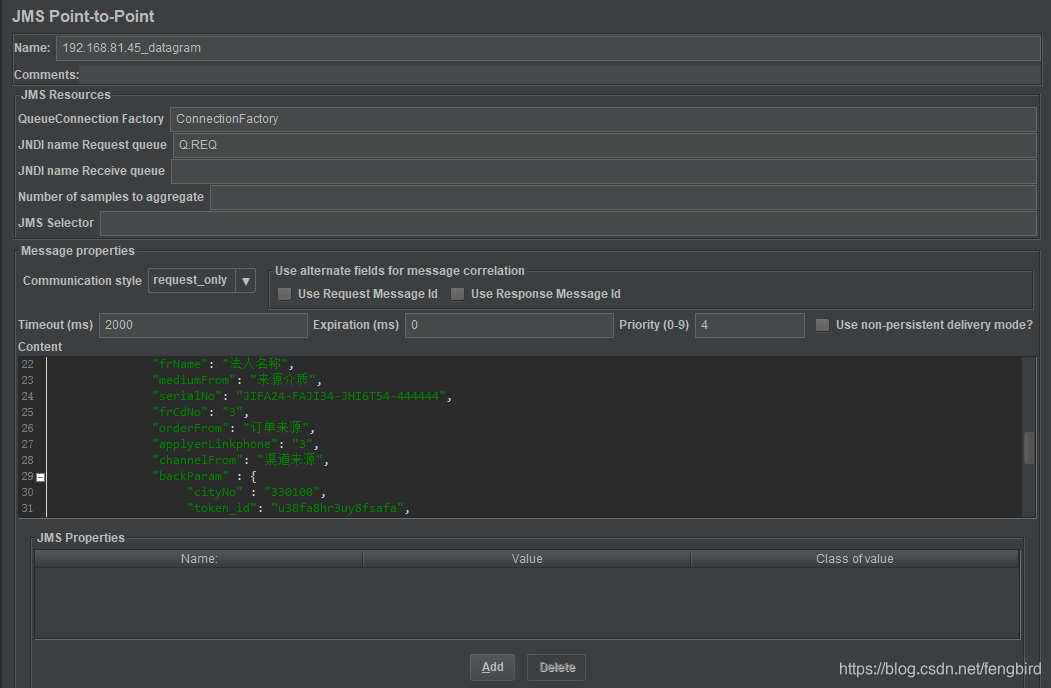Click the Value column header

coord(527,559)
